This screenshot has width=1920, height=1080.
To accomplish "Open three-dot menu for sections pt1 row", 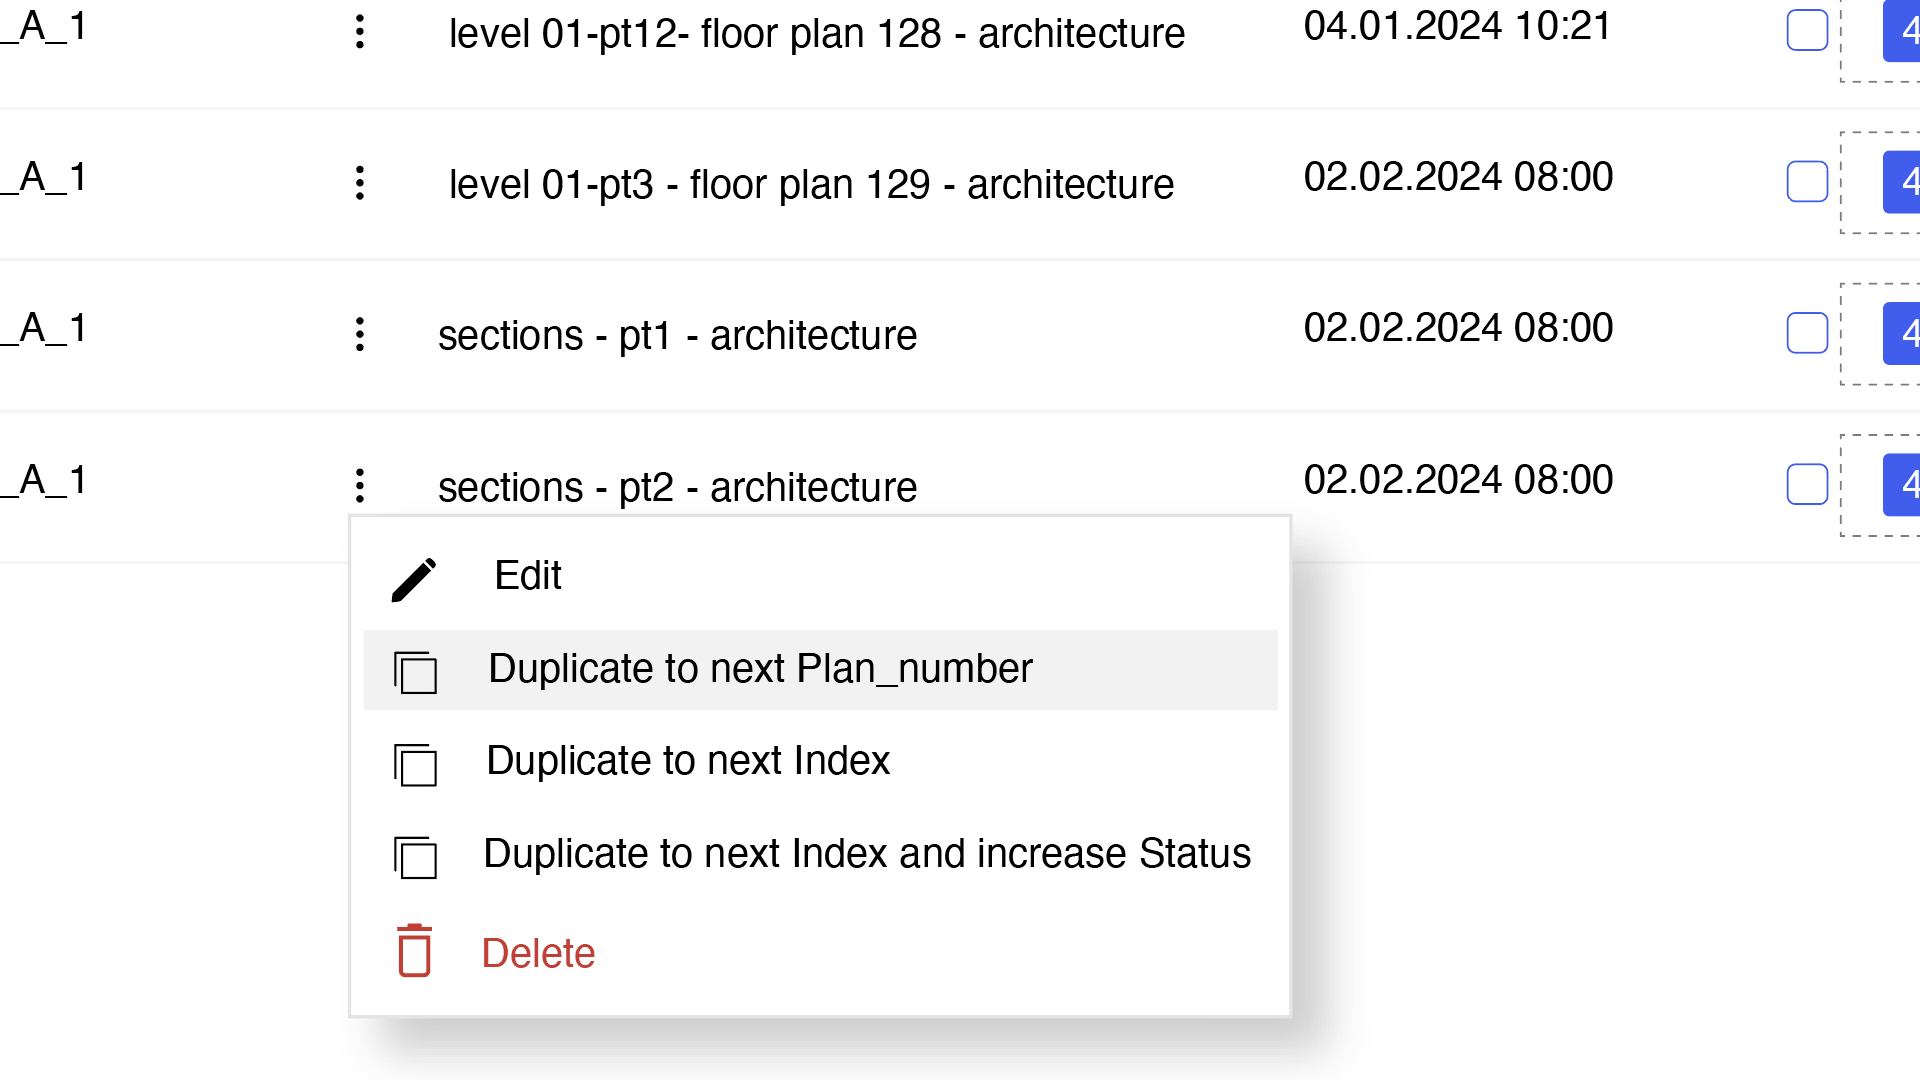I will click(x=360, y=334).
